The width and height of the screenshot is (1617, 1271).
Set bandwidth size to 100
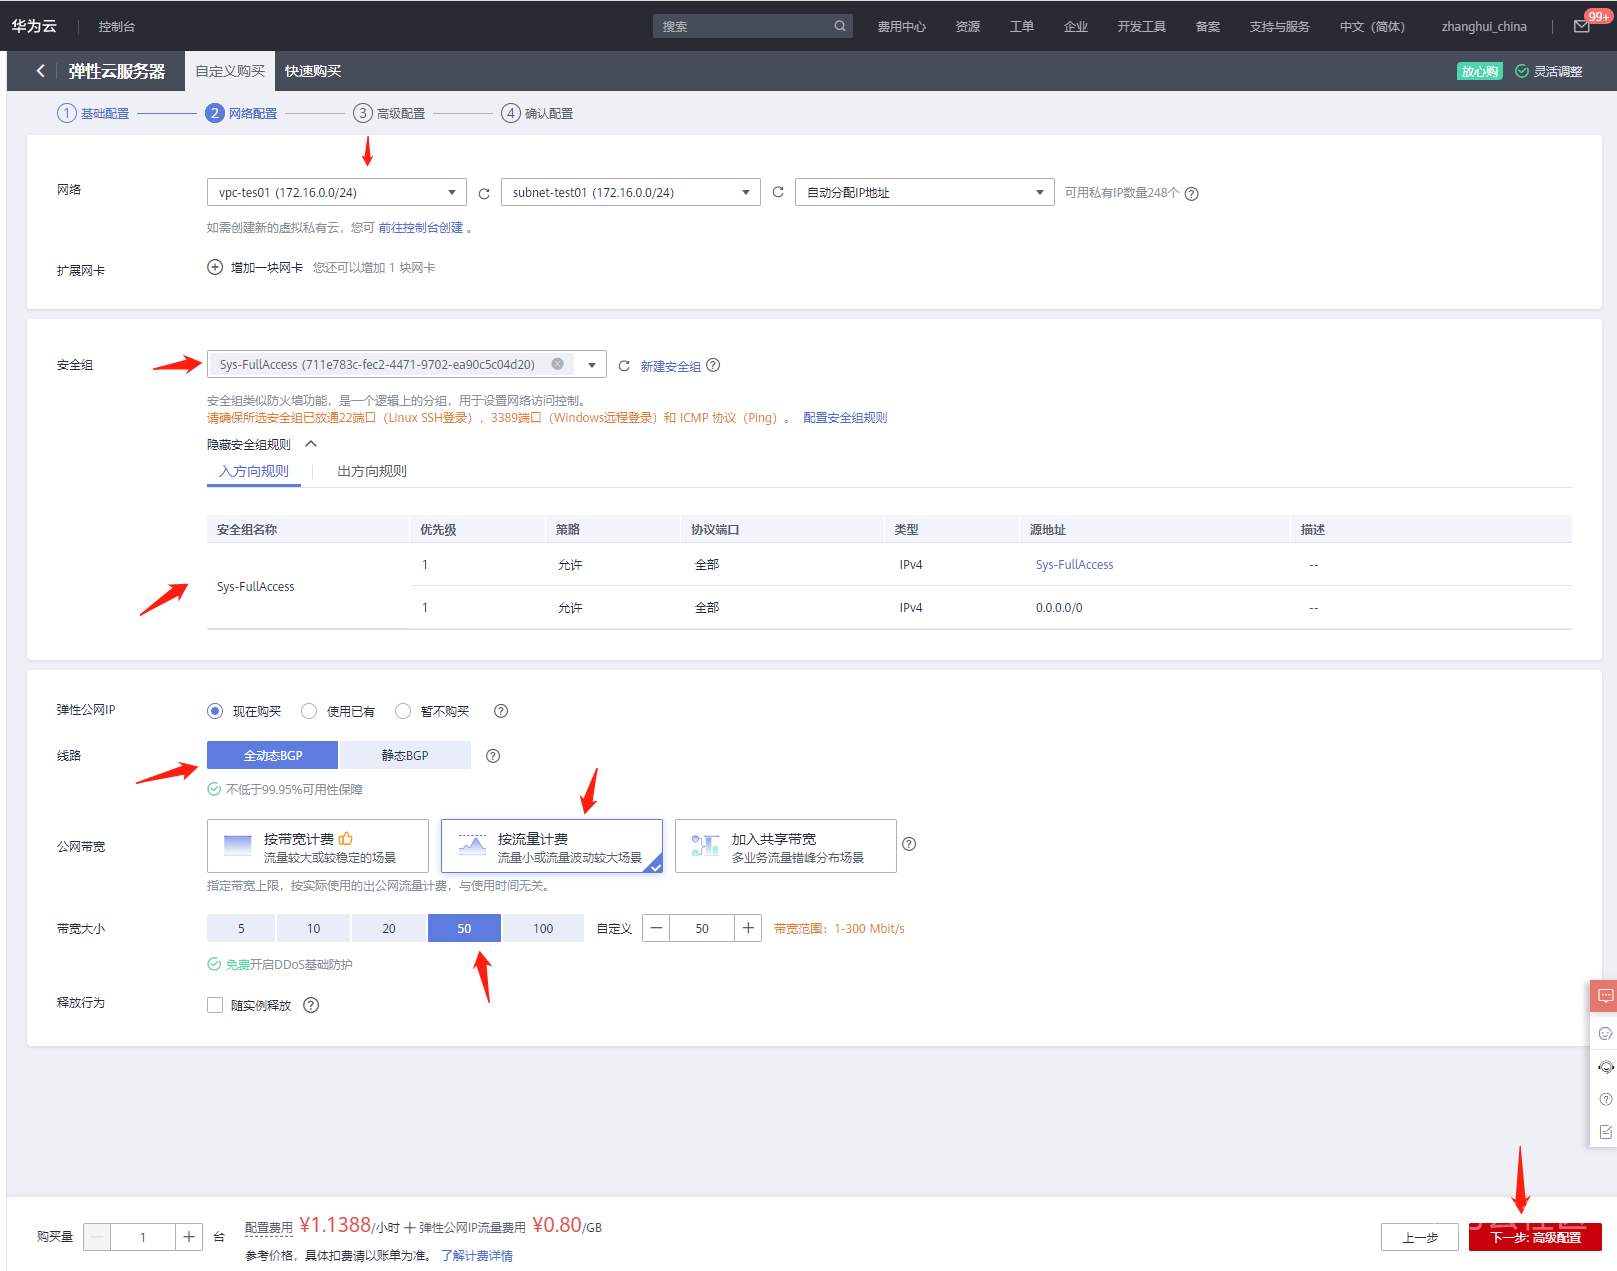pos(543,928)
